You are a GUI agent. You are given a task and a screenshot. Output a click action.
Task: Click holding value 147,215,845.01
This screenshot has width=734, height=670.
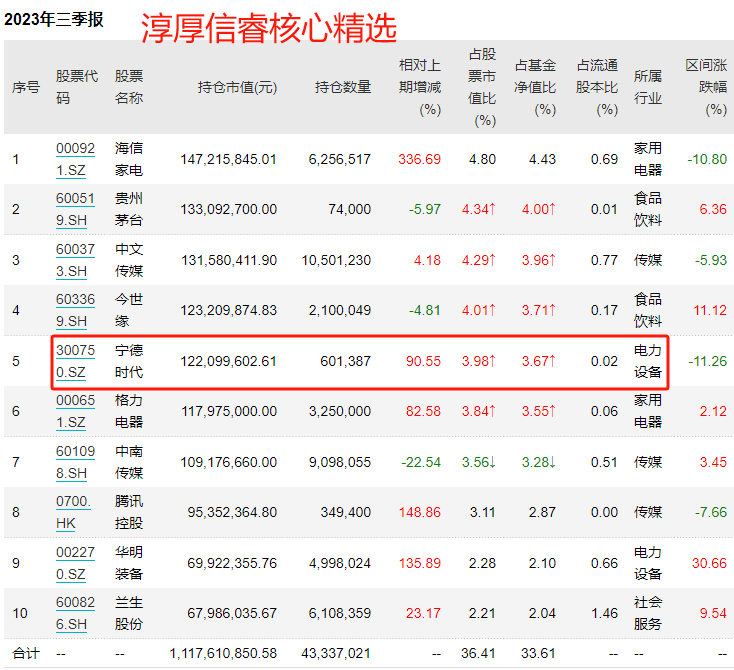(x=228, y=159)
